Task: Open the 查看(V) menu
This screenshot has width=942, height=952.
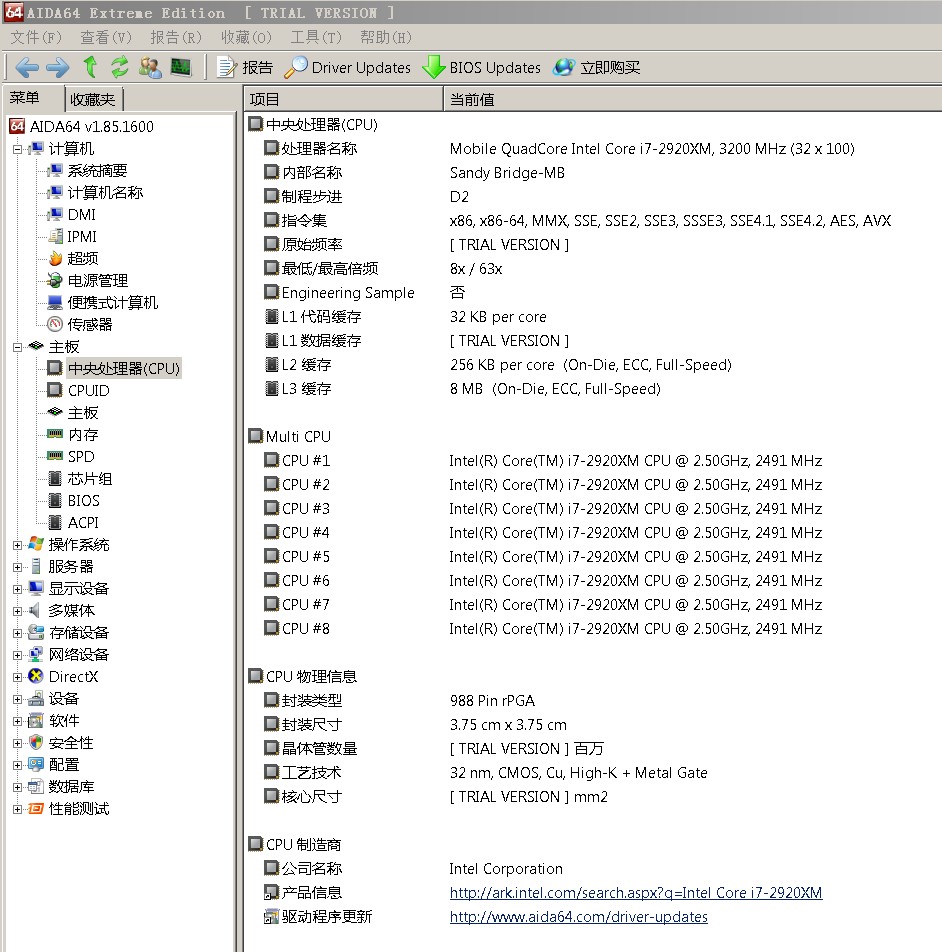Action: coord(106,38)
